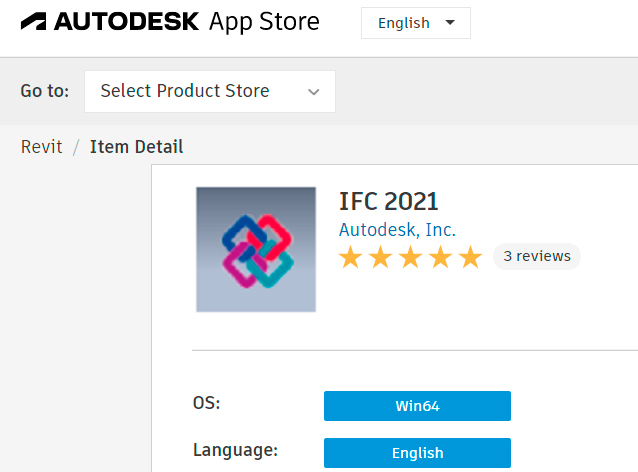View the 3 reviews badge
This screenshot has height=472, width=638.
(x=537, y=256)
